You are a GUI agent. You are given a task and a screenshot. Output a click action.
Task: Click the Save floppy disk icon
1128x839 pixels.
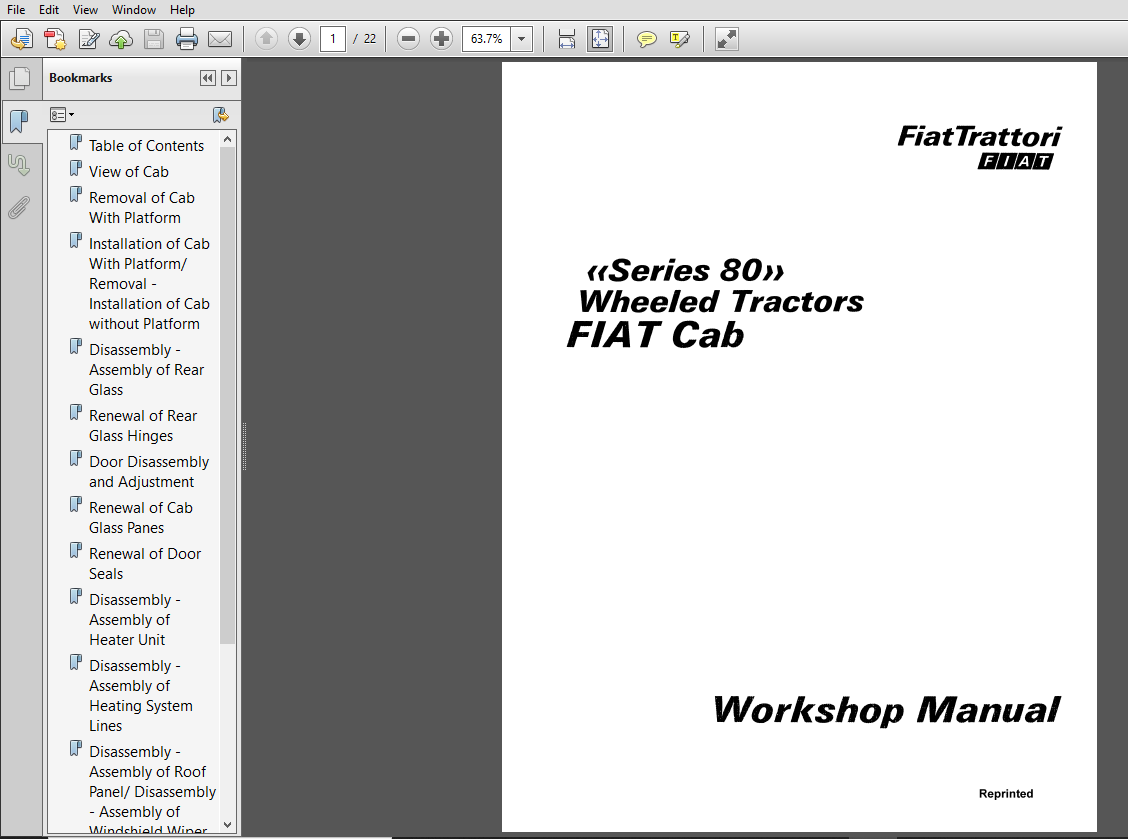point(154,39)
